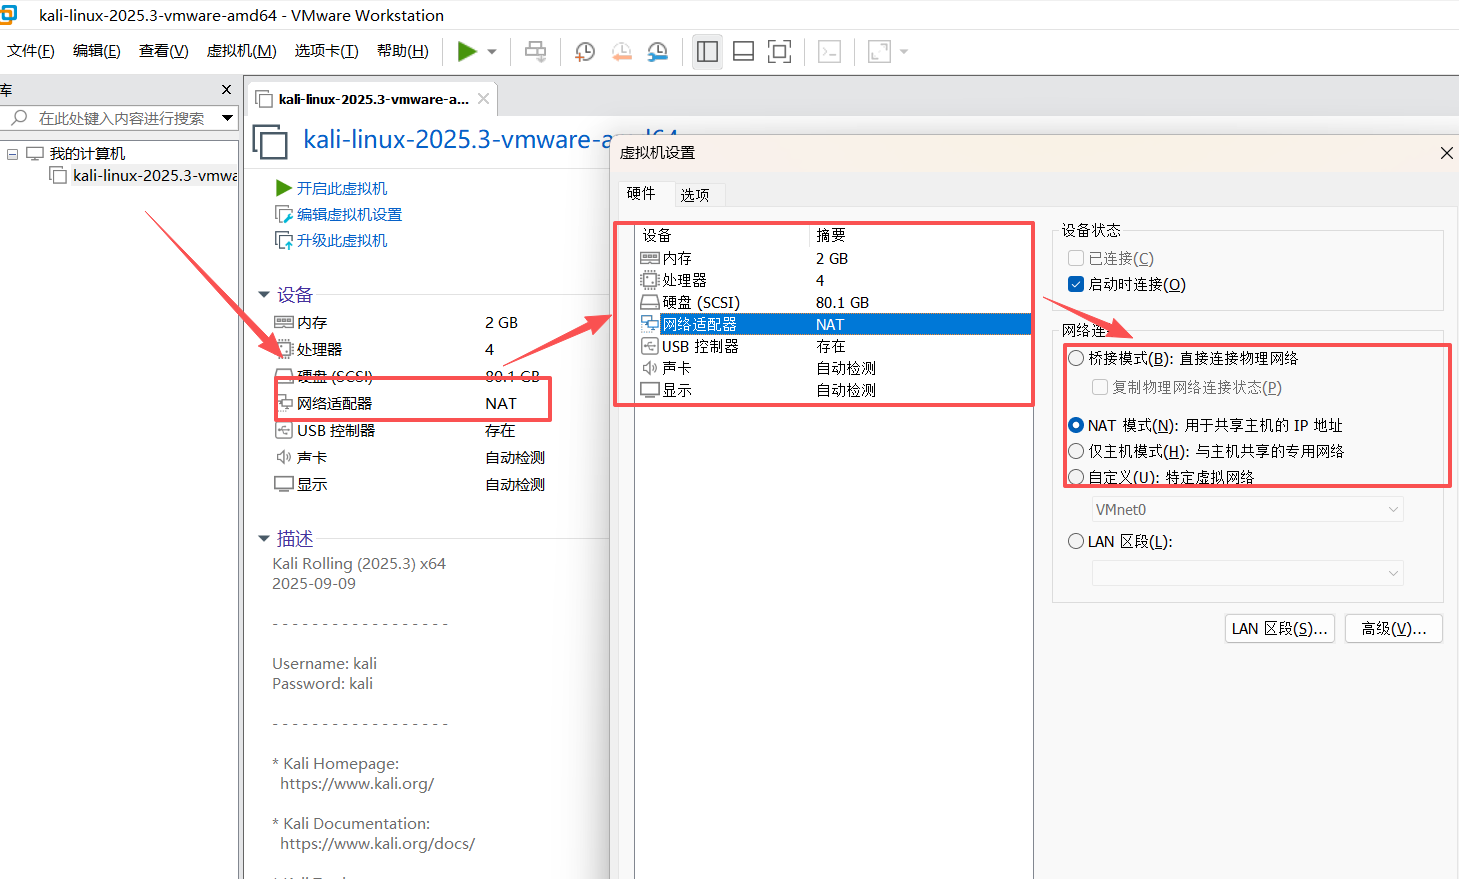The width and height of the screenshot is (1459, 879).
Task: Open the 帮助(H) menu
Action: tap(403, 51)
